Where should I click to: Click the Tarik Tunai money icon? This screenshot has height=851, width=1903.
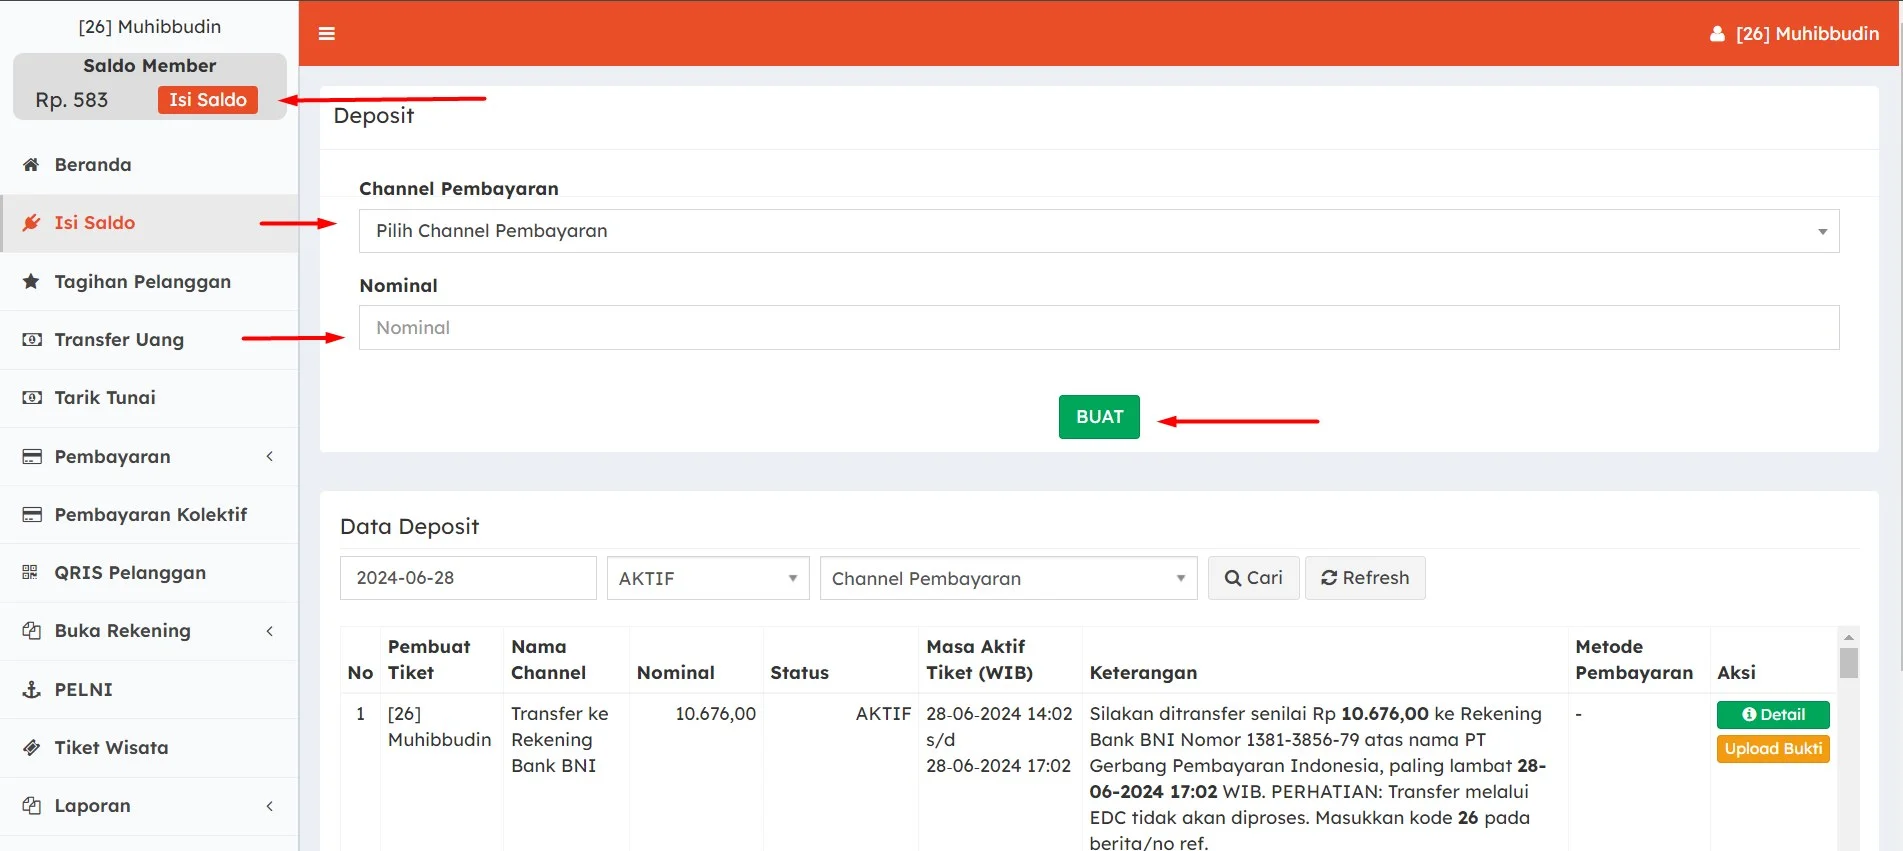click(31, 398)
